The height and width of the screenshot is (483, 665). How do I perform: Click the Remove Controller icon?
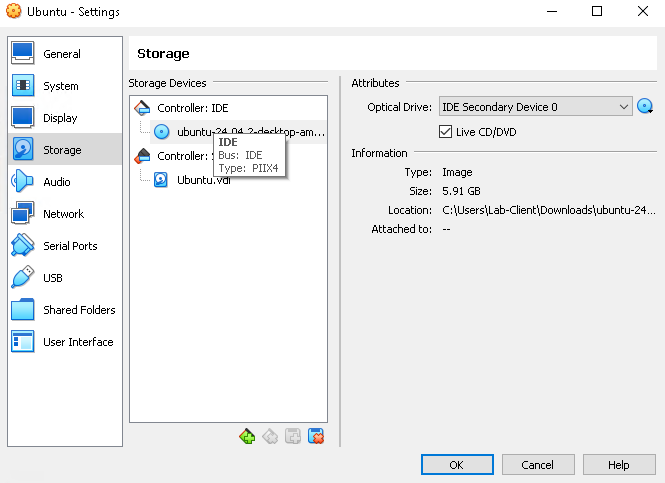point(270,436)
